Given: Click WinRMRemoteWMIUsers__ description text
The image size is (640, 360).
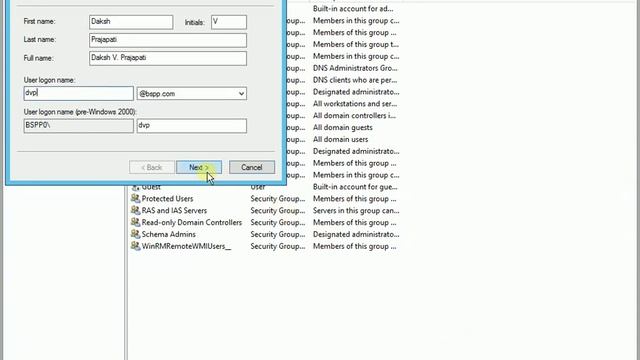Looking at the screenshot, I should (354, 246).
